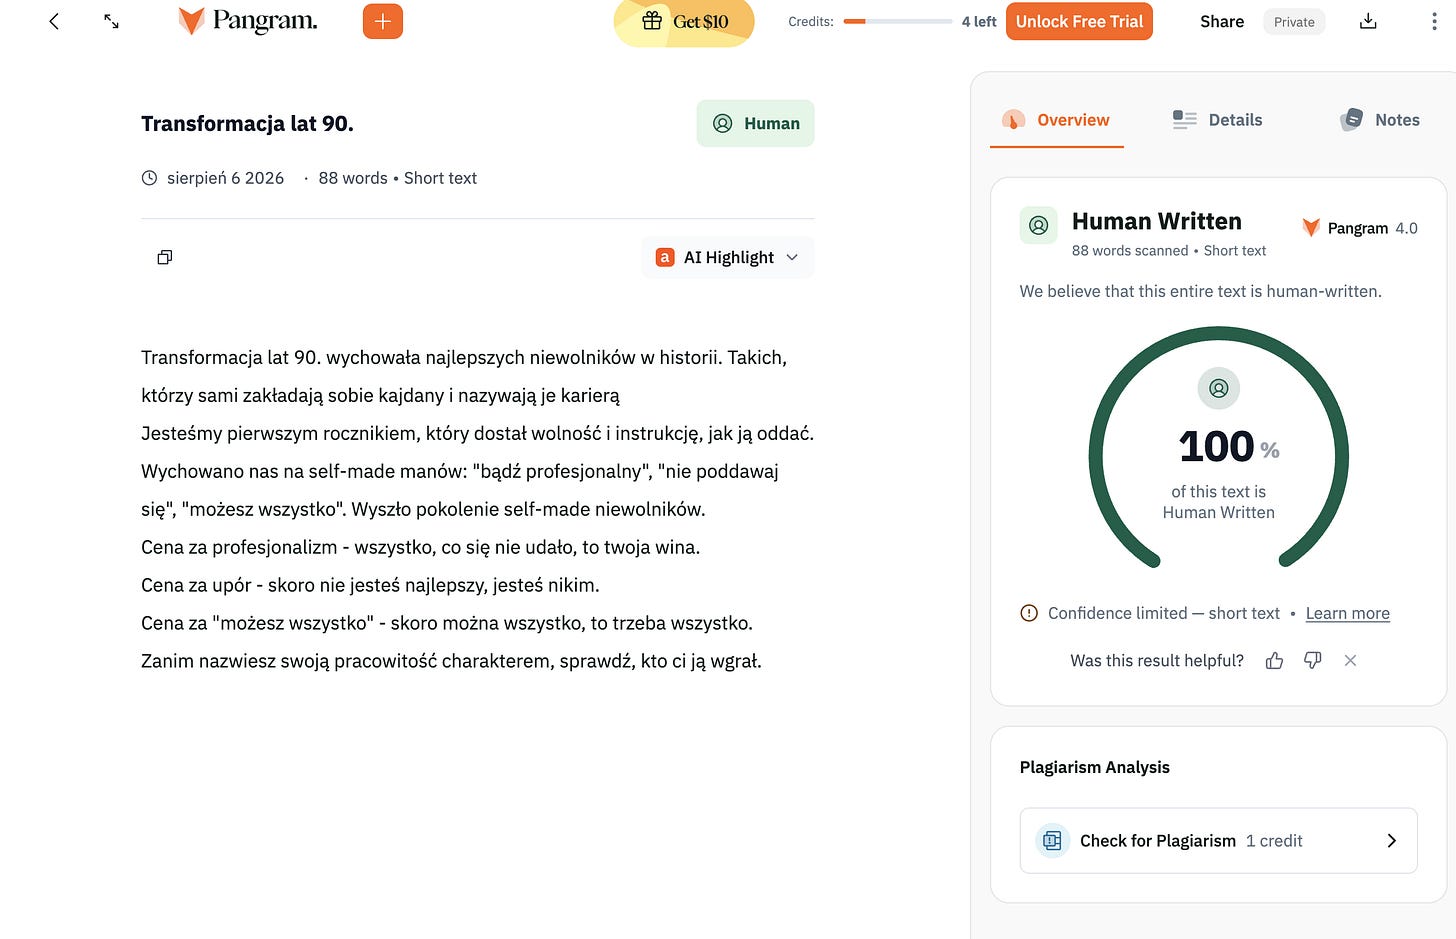
Task: Switch to the Overview tab
Action: (1056, 120)
